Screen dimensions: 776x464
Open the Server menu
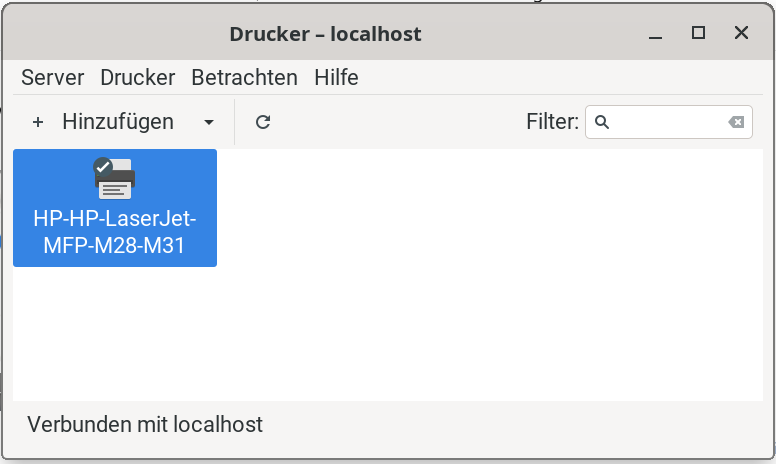52,78
